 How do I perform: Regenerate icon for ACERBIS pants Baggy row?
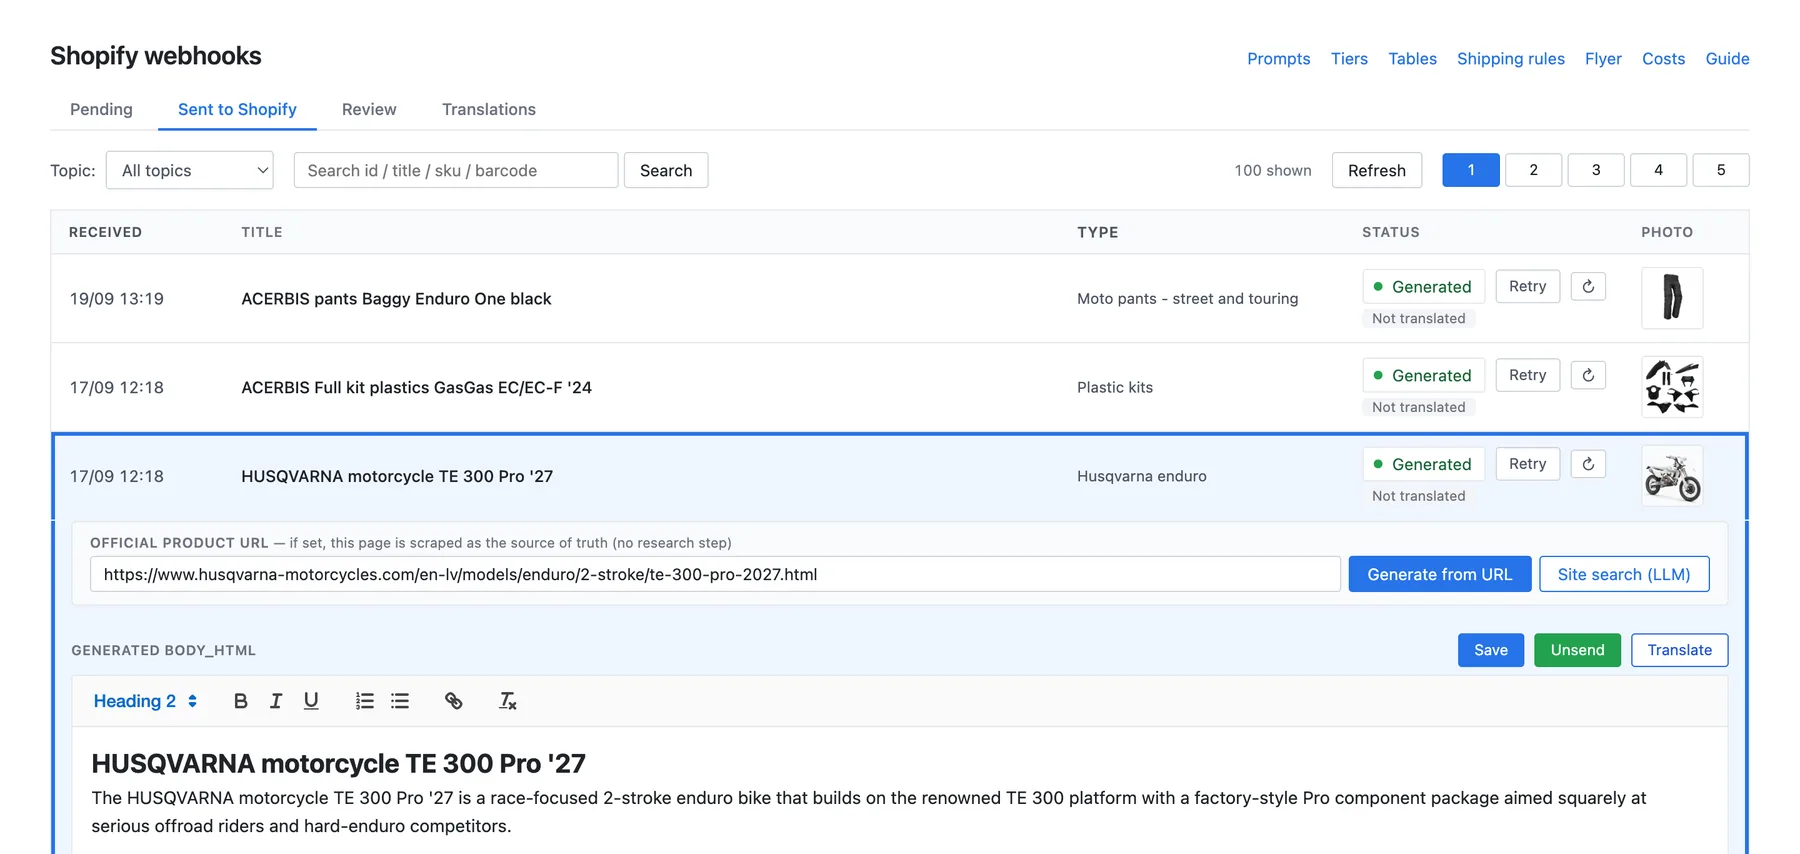[x=1588, y=286]
